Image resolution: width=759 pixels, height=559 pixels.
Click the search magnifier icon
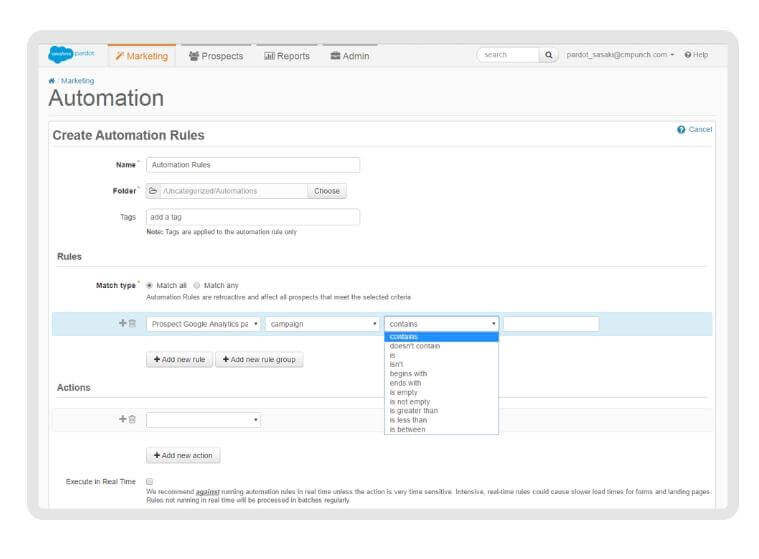550,55
